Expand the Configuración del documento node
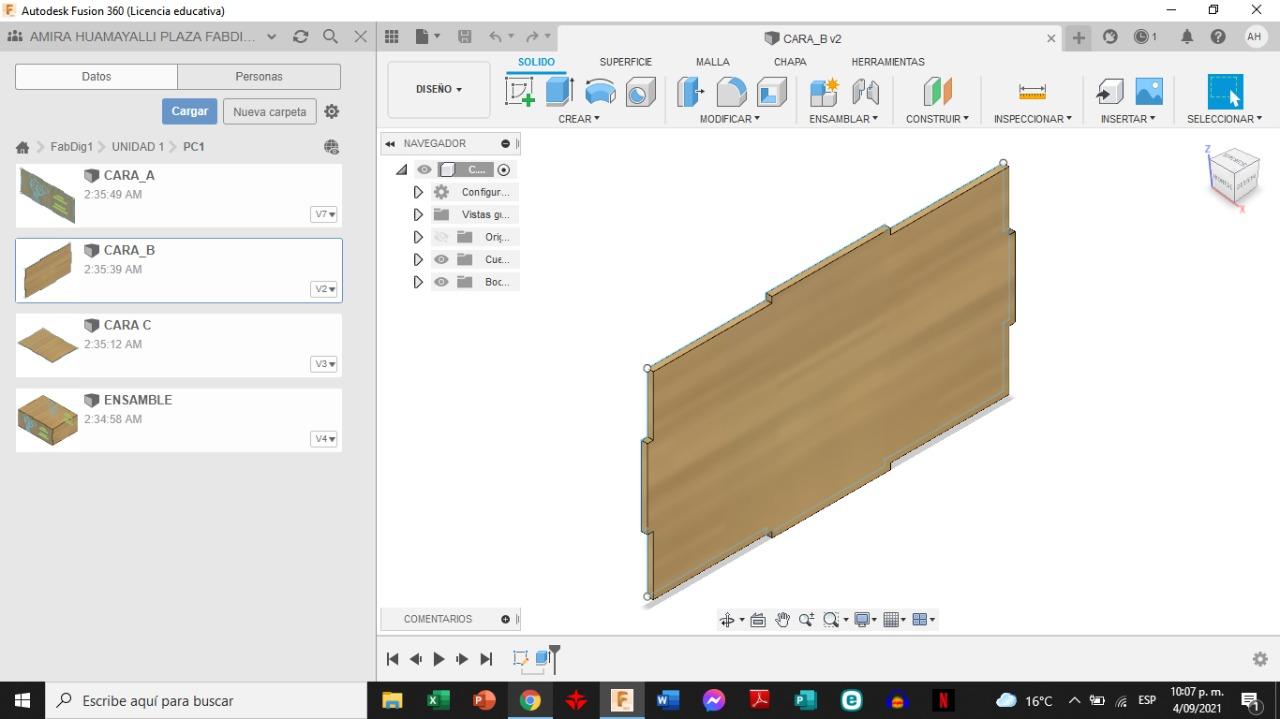Viewport: 1280px width, 719px height. (x=418, y=192)
